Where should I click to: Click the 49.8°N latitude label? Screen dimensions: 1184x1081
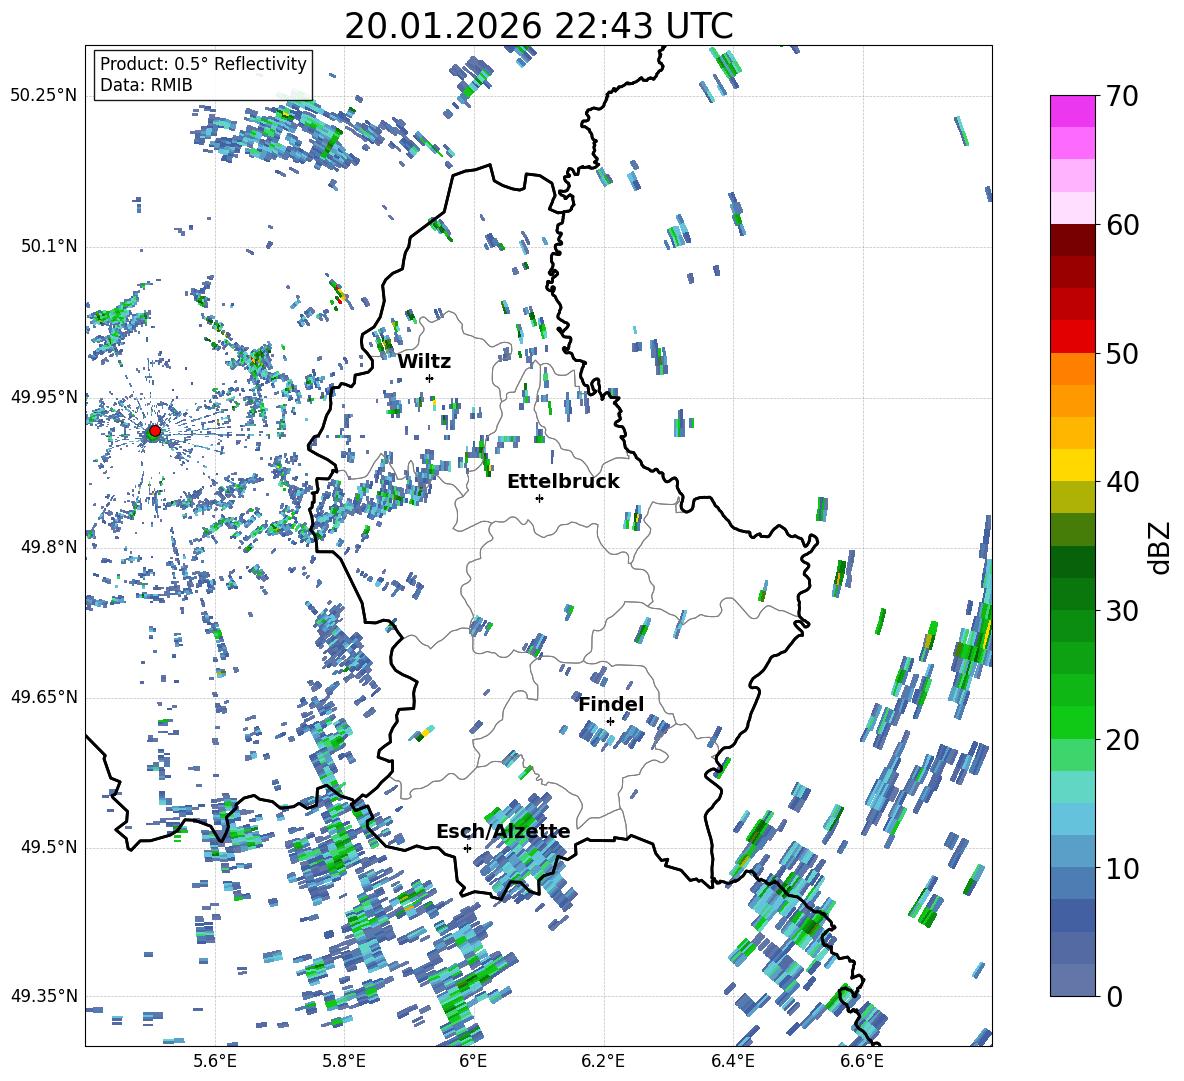48,547
